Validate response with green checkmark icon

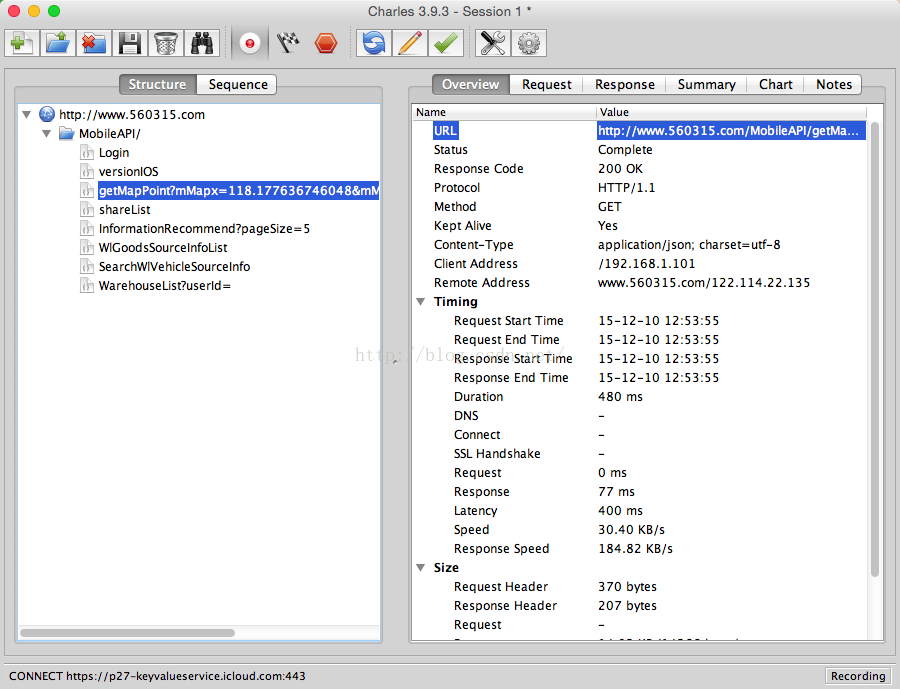click(x=446, y=43)
